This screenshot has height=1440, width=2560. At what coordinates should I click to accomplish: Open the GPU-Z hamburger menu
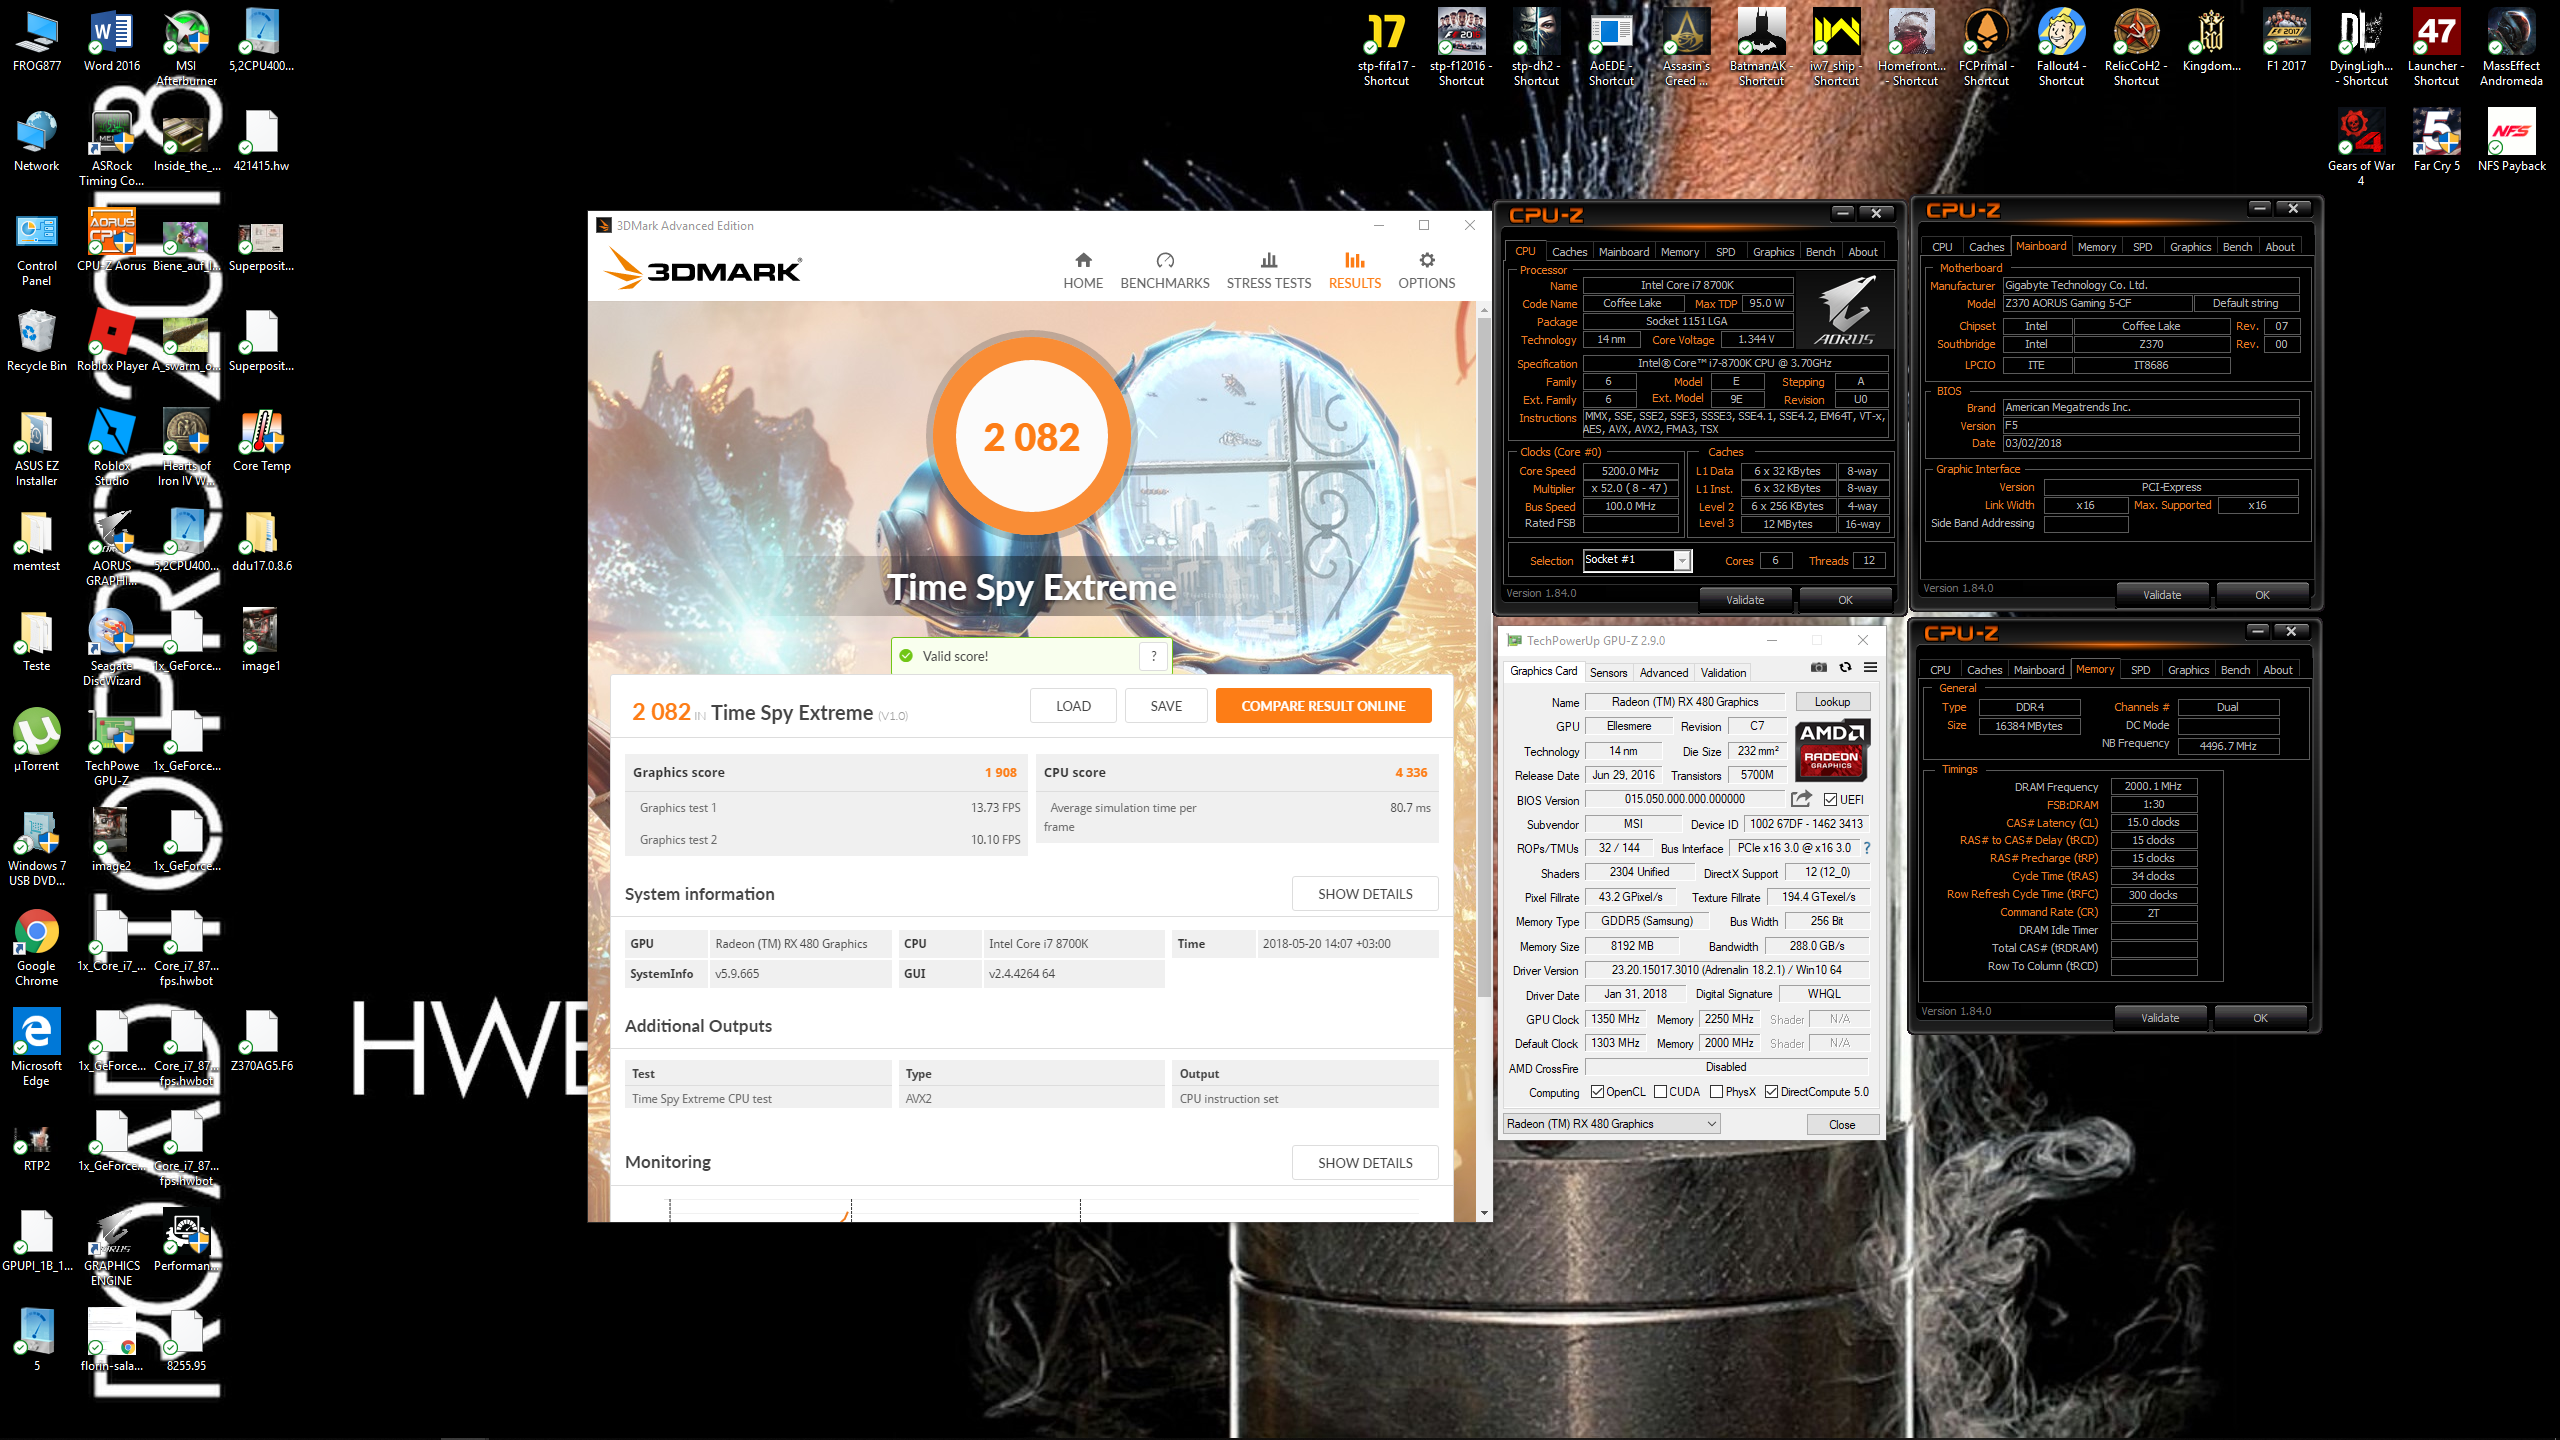click(x=1870, y=668)
